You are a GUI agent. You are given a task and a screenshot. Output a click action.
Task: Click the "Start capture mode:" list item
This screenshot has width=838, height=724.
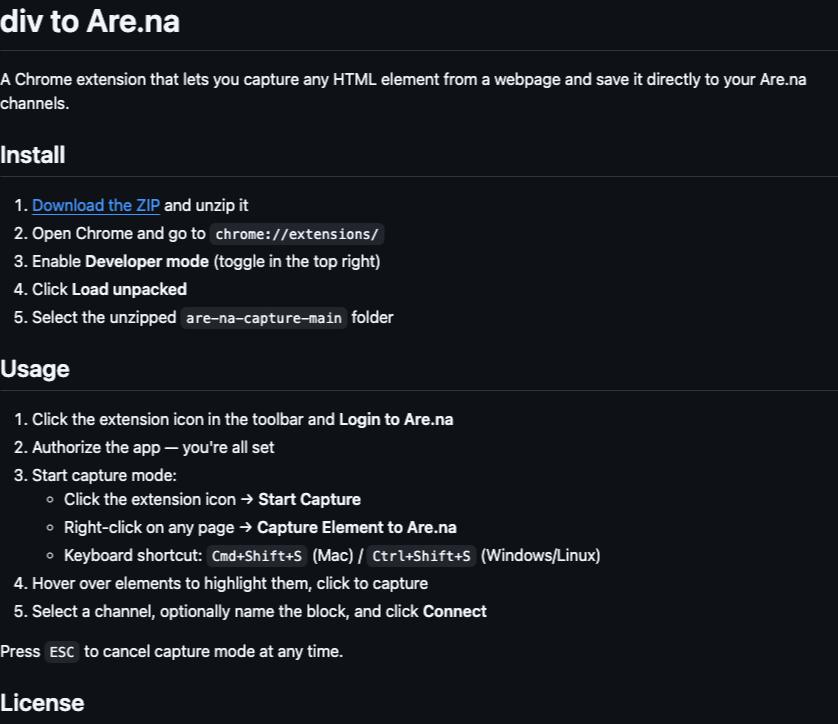(x=104, y=475)
